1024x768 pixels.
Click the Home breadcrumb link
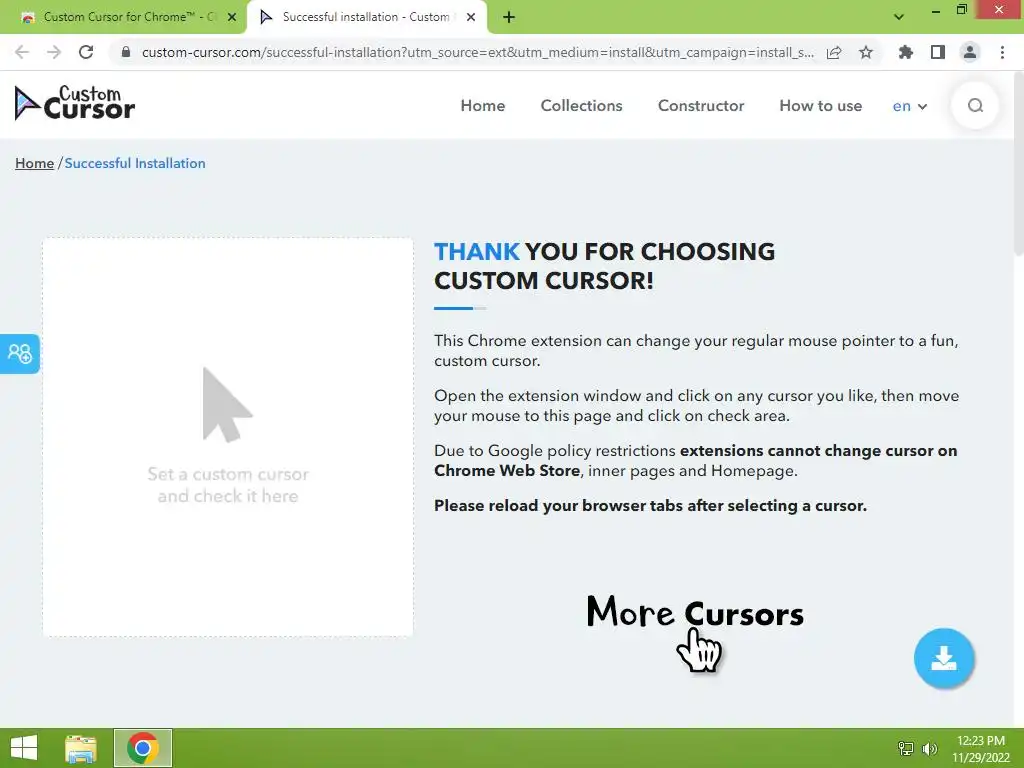[x=35, y=163]
